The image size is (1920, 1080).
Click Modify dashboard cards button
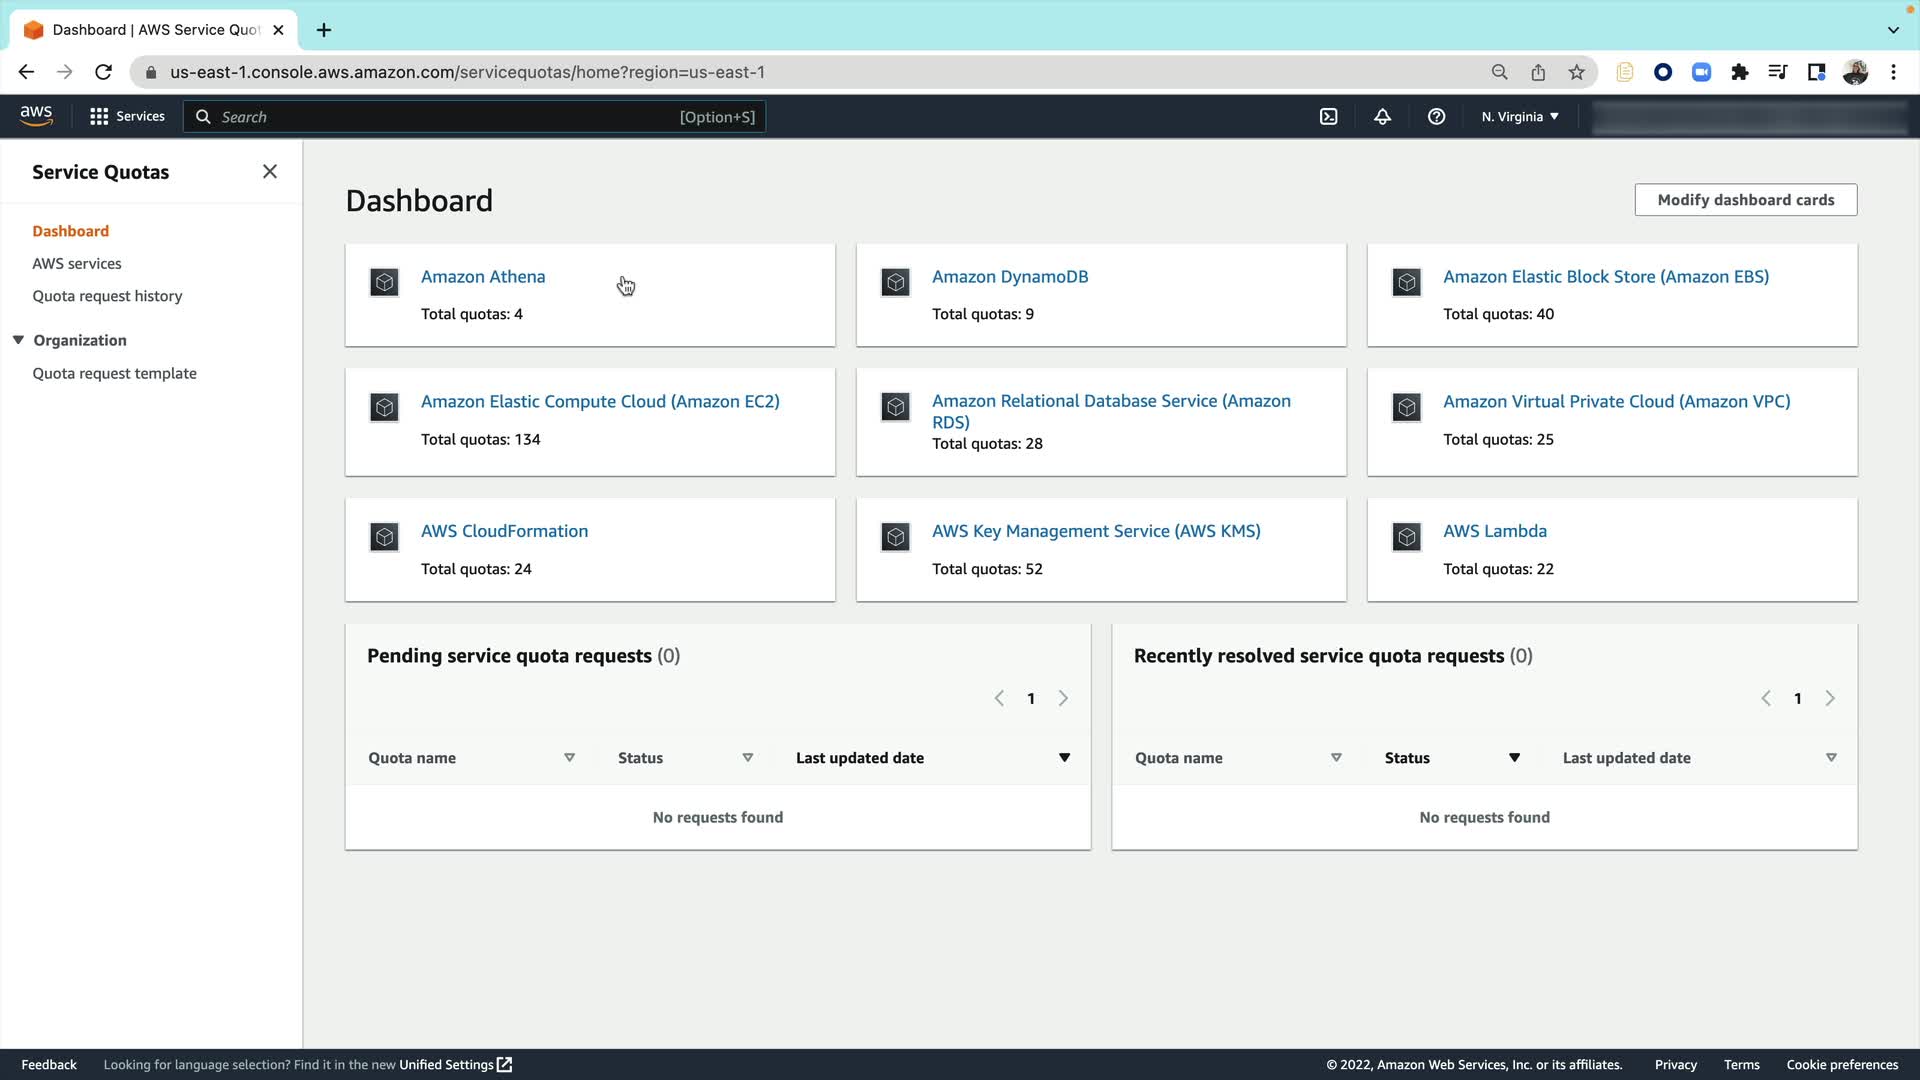[x=1745, y=200]
